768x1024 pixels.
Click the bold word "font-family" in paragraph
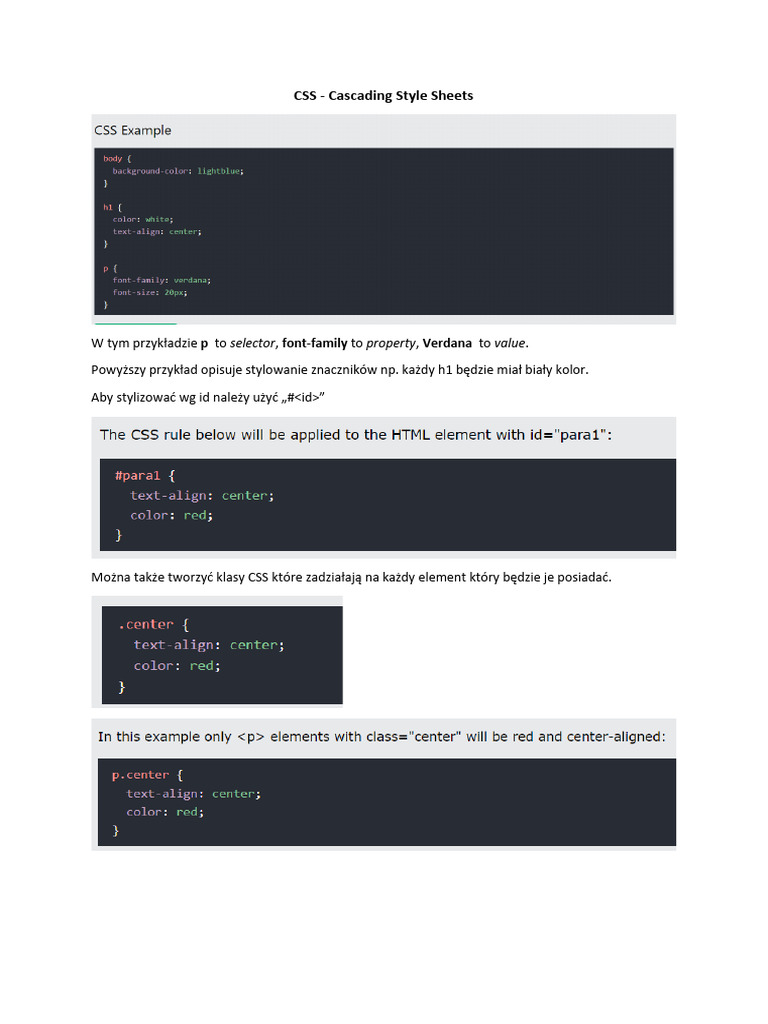[314, 343]
